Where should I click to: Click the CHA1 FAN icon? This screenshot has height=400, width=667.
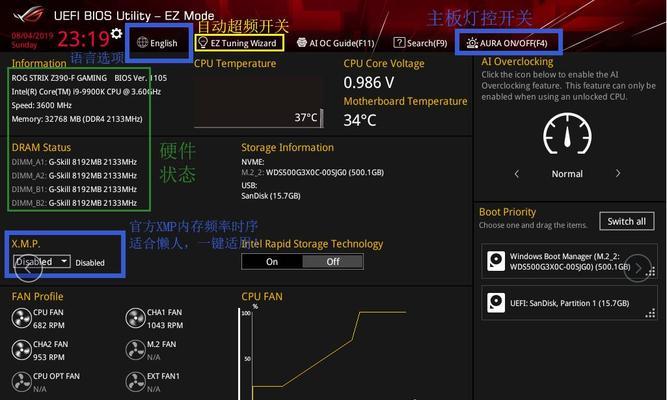click(x=135, y=318)
